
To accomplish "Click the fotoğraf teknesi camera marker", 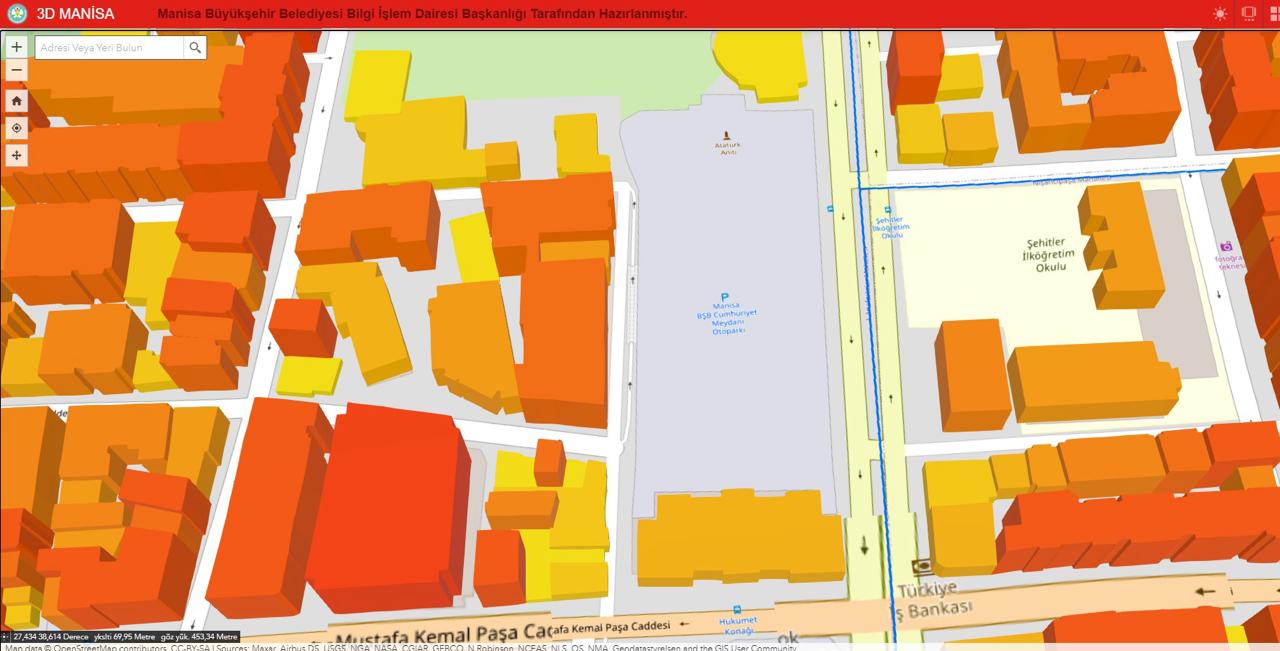I will point(1226,247).
